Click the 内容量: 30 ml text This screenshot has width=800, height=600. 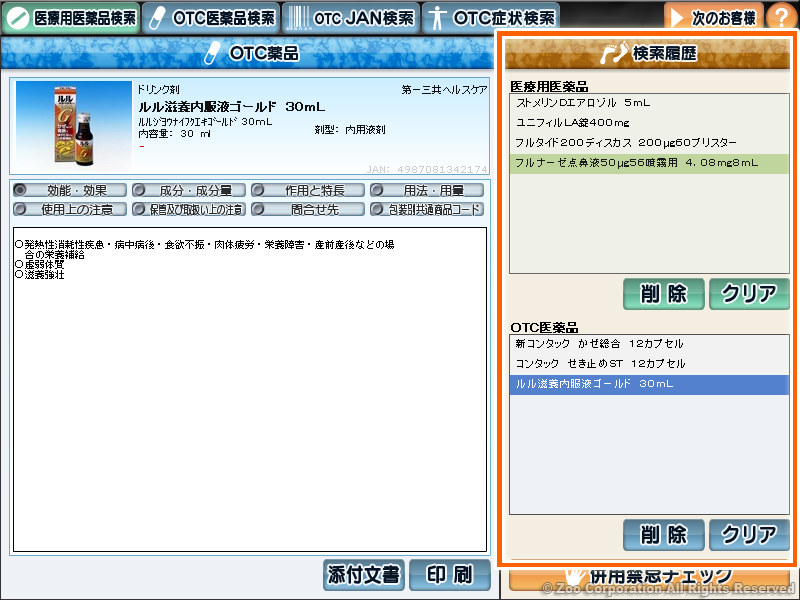point(174,134)
